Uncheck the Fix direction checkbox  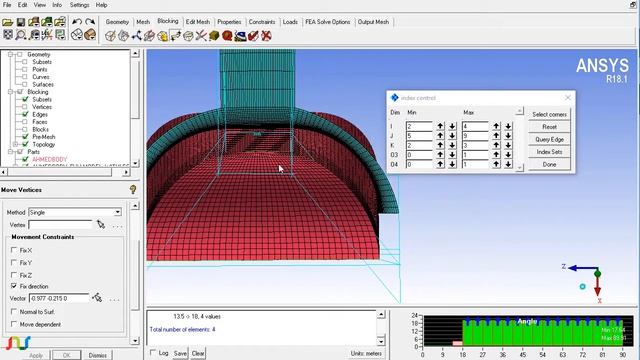click(x=13, y=286)
